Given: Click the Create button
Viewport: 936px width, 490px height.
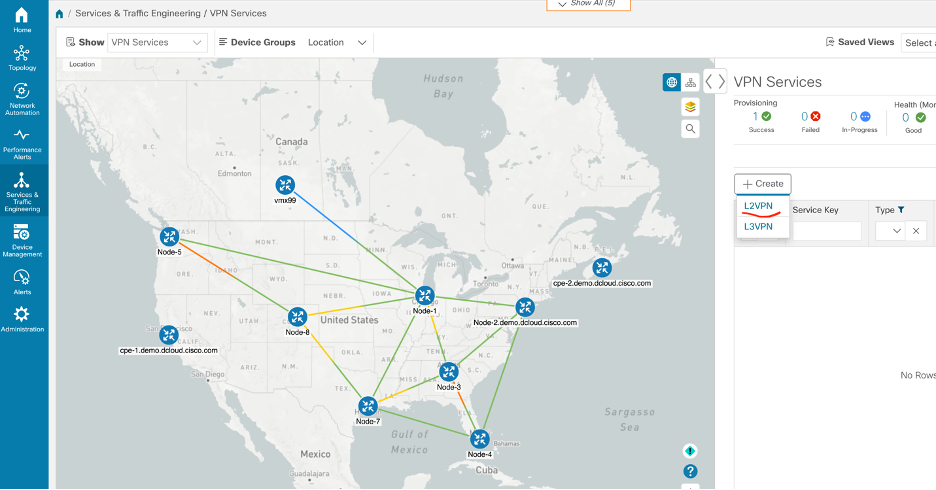Looking at the screenshot, I should point(763,184).
